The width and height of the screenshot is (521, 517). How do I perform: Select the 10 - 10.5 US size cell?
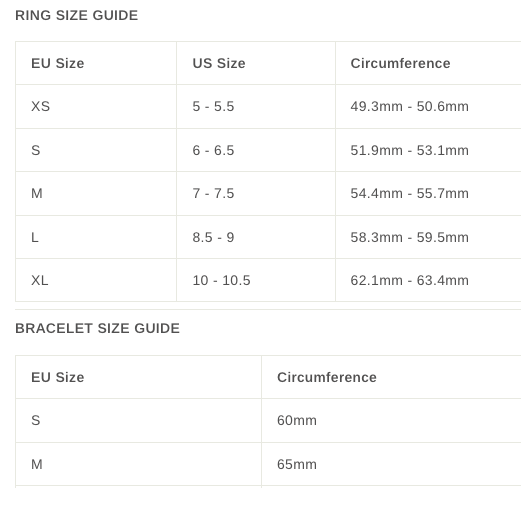pyautogui.click(x=256, y=280)
